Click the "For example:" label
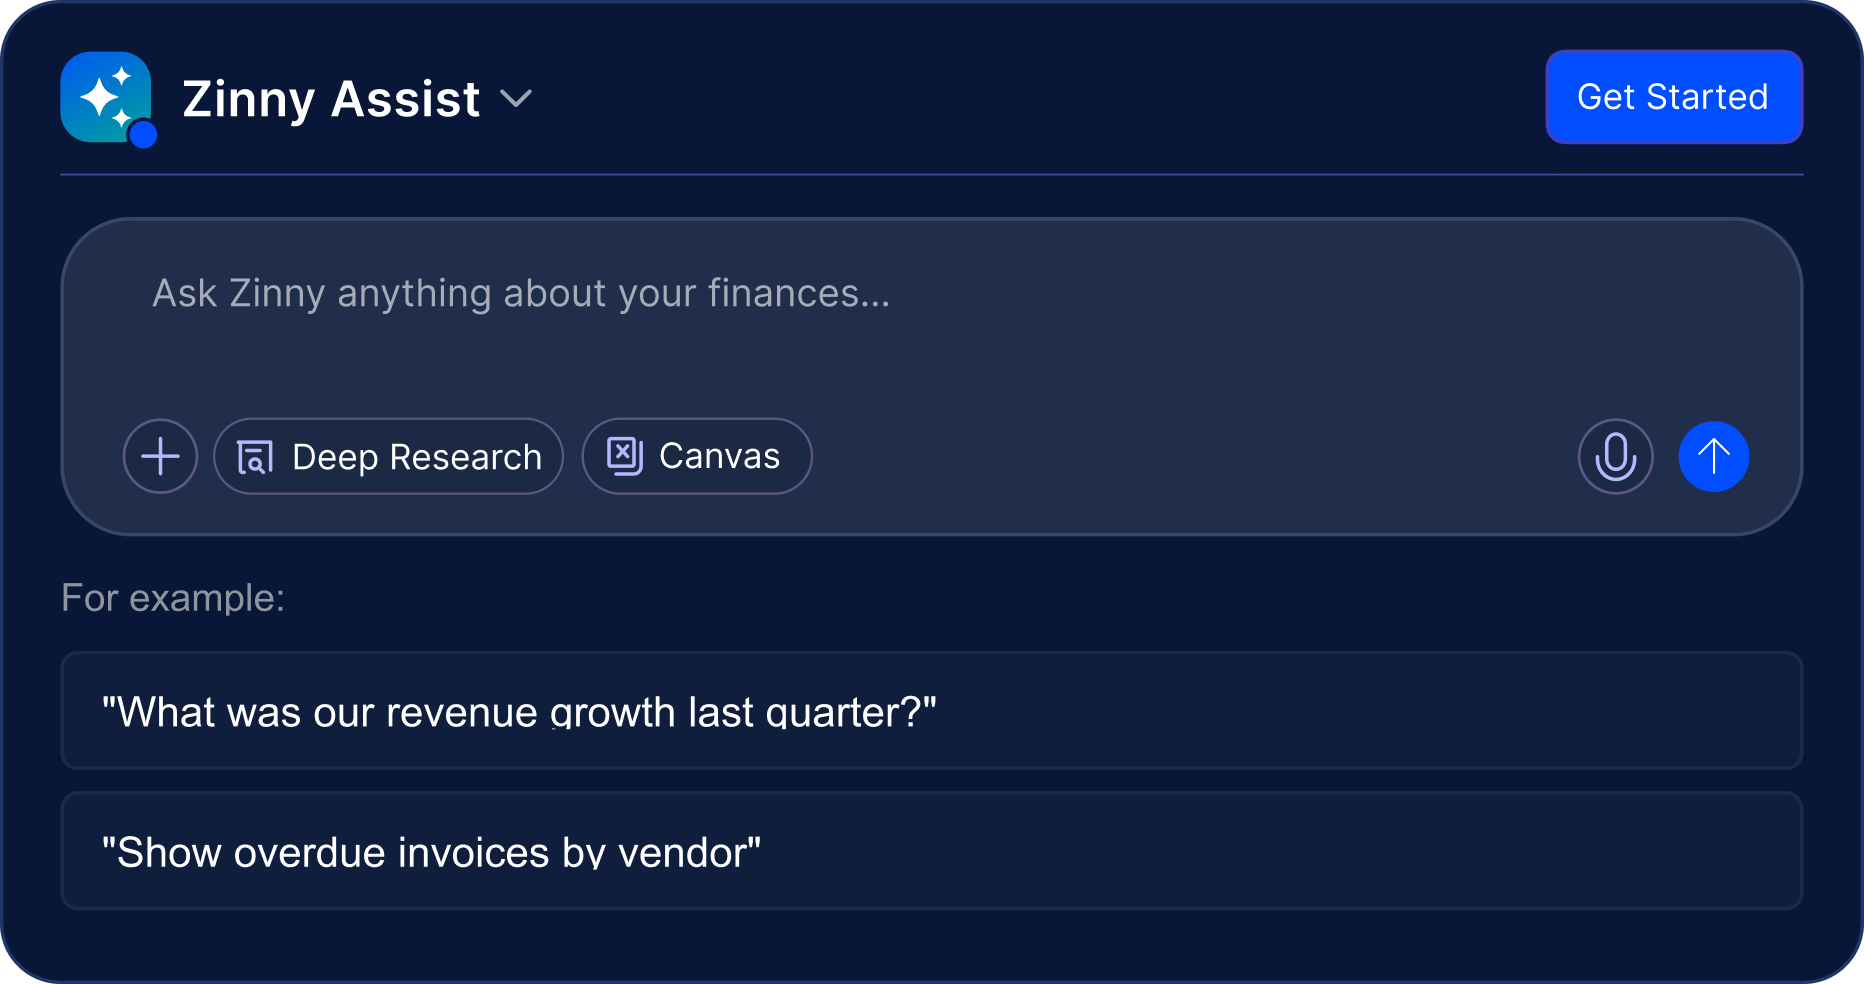 pos(173,598)
